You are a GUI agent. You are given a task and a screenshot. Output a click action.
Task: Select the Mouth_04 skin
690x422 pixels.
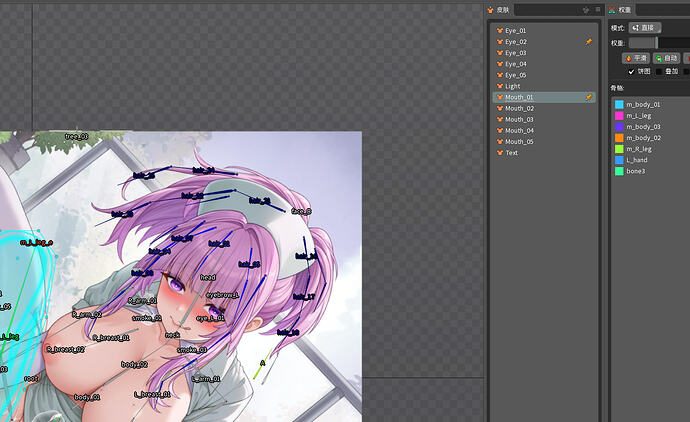pos(544,131)
